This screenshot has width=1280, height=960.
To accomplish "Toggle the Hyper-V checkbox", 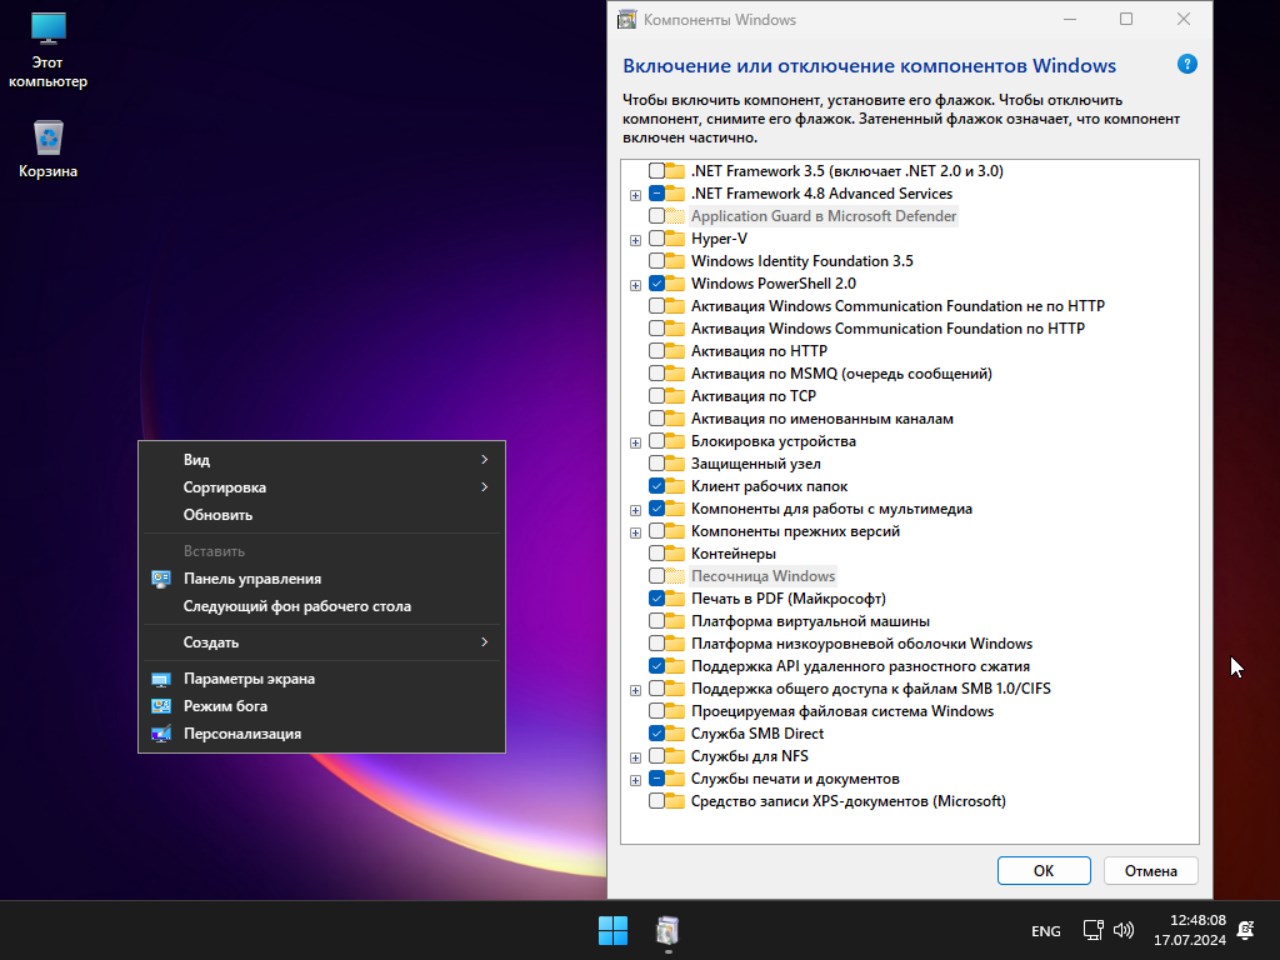I will click(x=656, y=239).
